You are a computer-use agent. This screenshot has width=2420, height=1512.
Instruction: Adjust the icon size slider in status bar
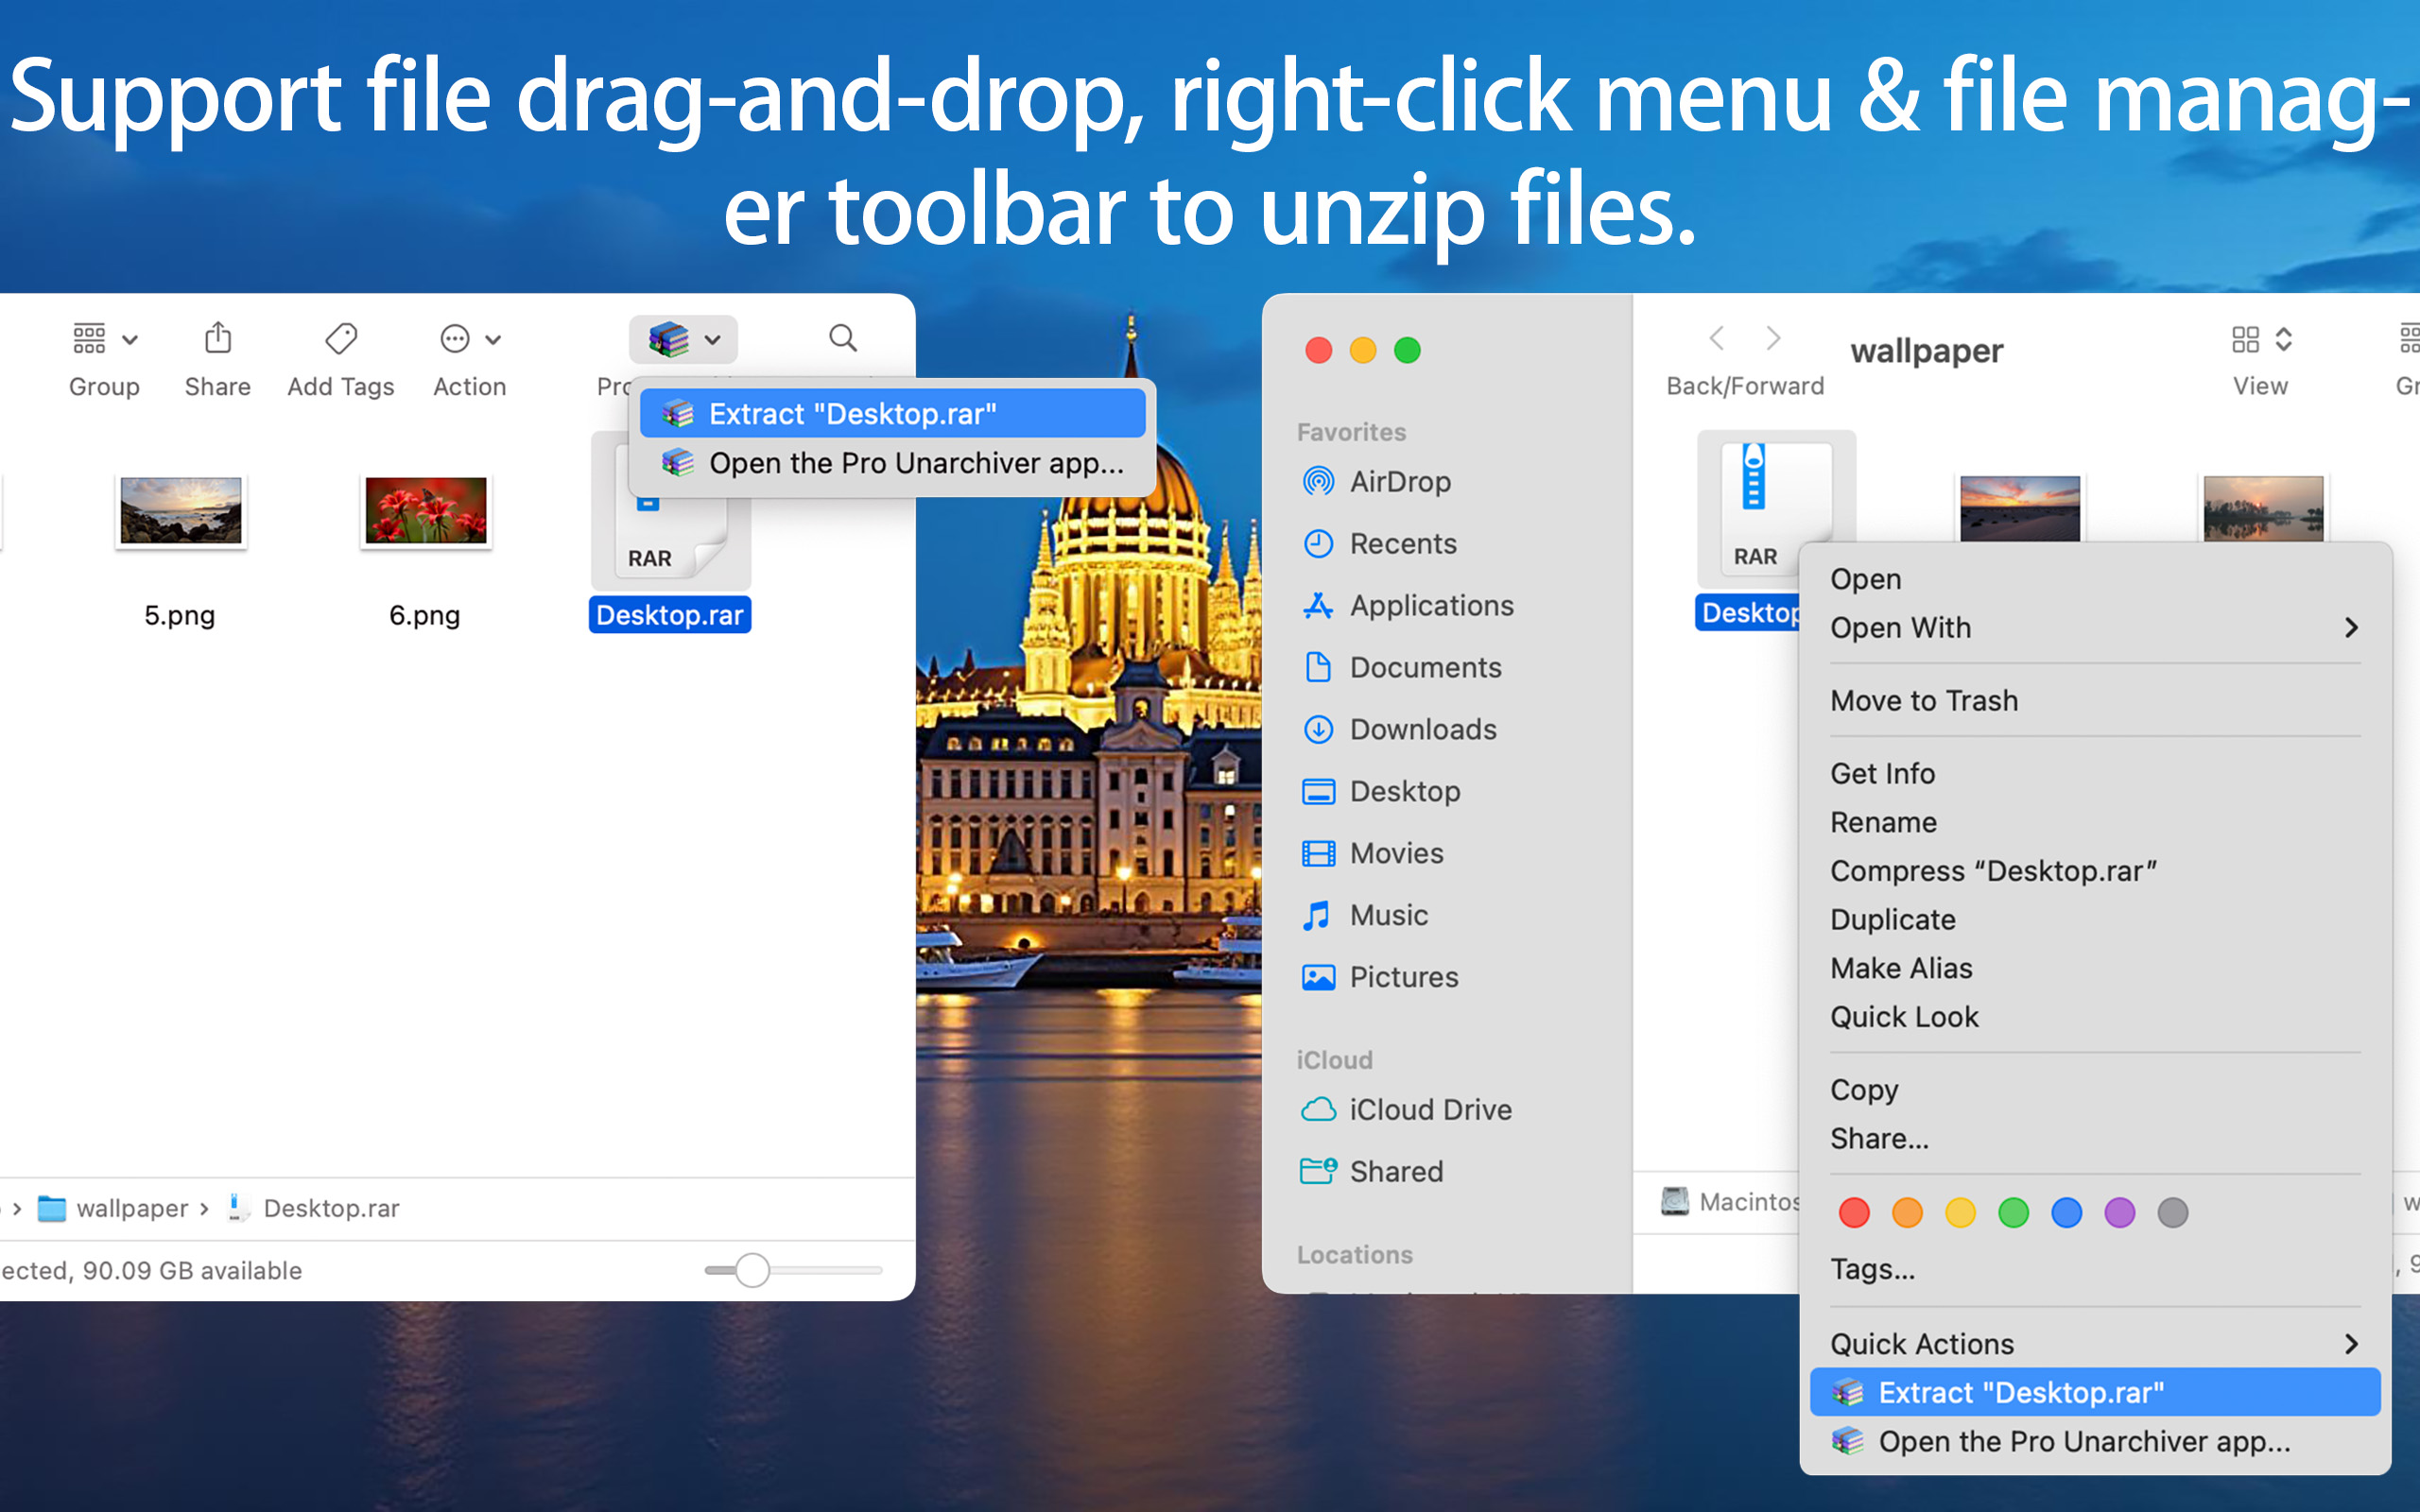click(752, 1270)
